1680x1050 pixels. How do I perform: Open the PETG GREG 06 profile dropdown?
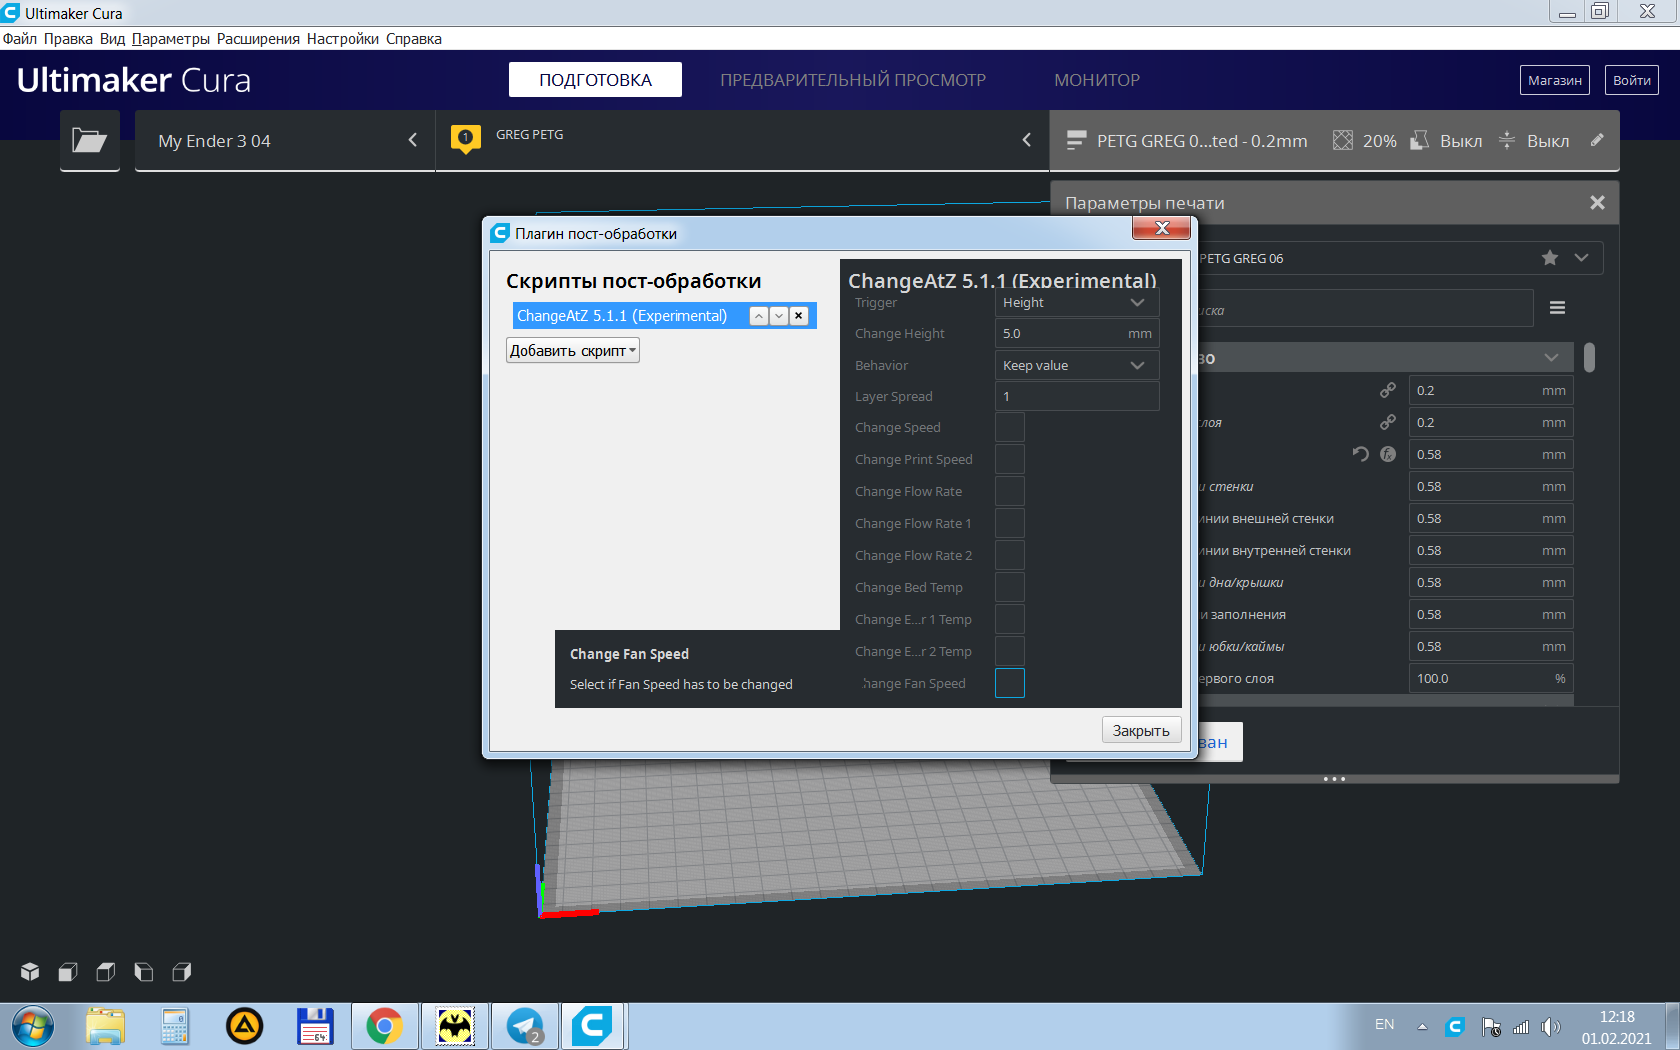pyautogui.click(x=1400, y=258)
